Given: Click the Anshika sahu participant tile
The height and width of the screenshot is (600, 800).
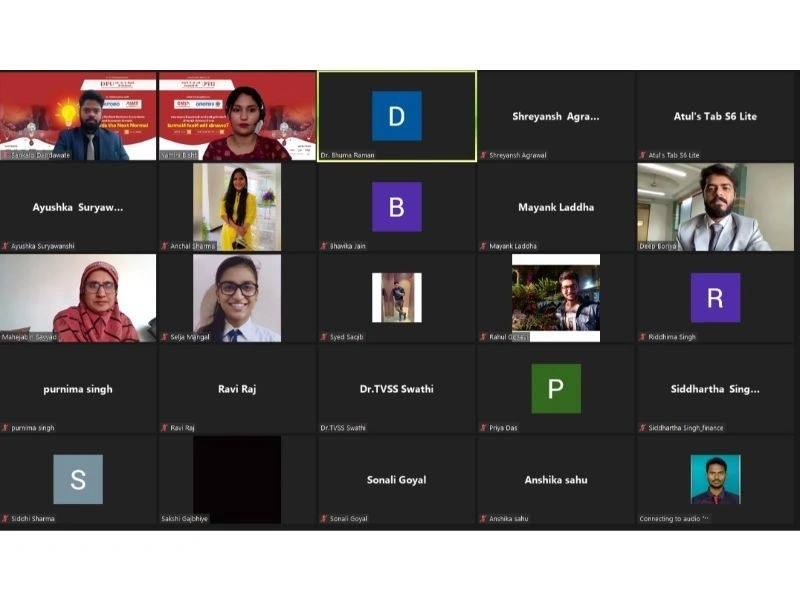Looking at the screenshot, I should coord(556,479).
